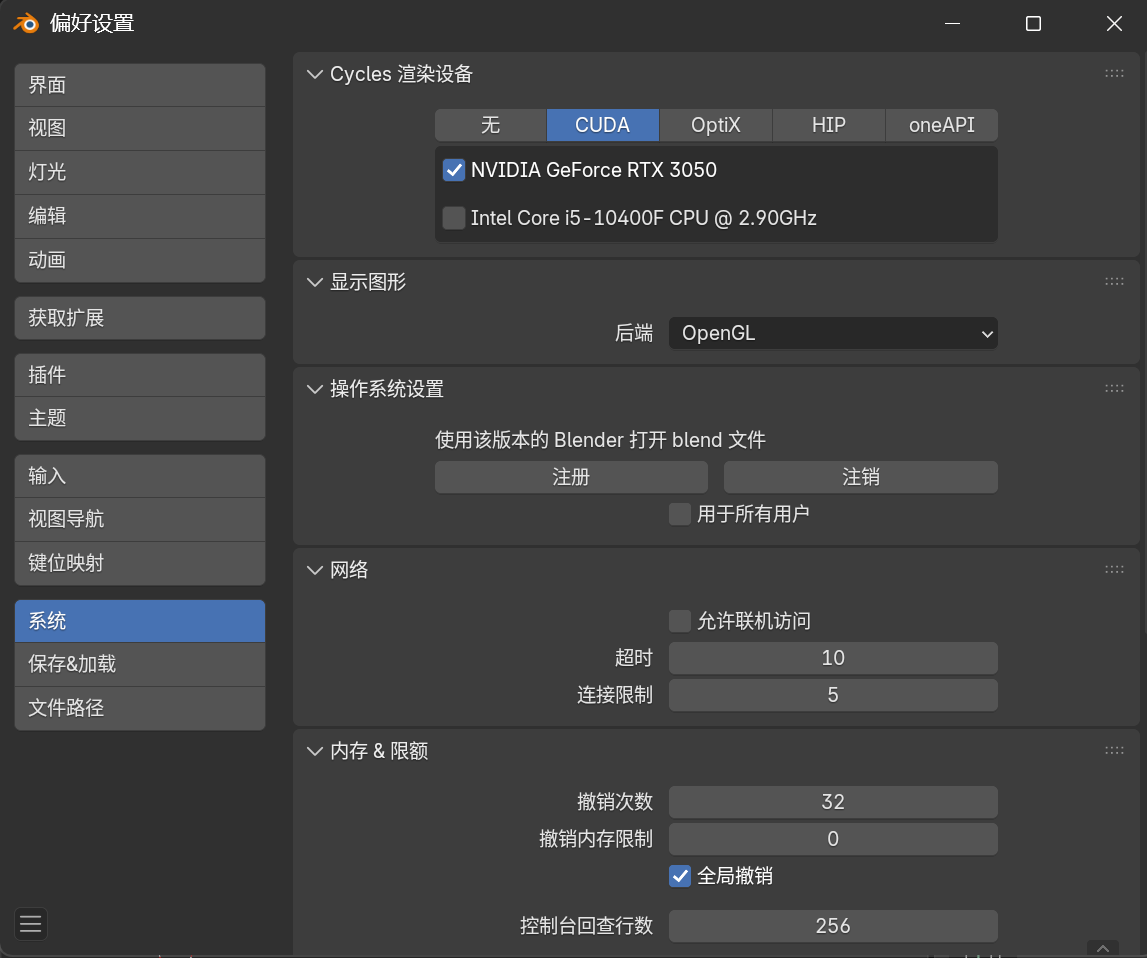Enable 允许联机访问 checkbox
The height and width of the screenshot is (958, 1147).
coord(680,621)
